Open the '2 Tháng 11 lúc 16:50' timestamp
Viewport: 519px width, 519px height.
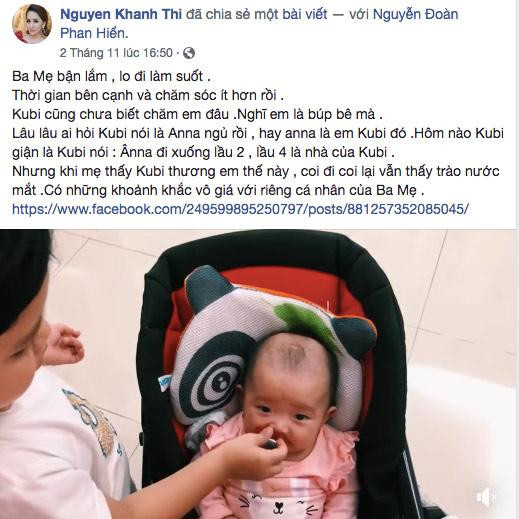pos(116,53)
